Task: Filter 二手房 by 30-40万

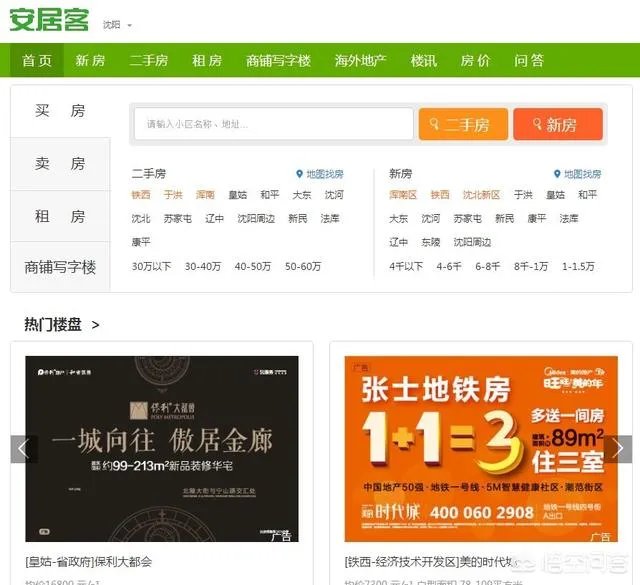Action: click(203, 267)
